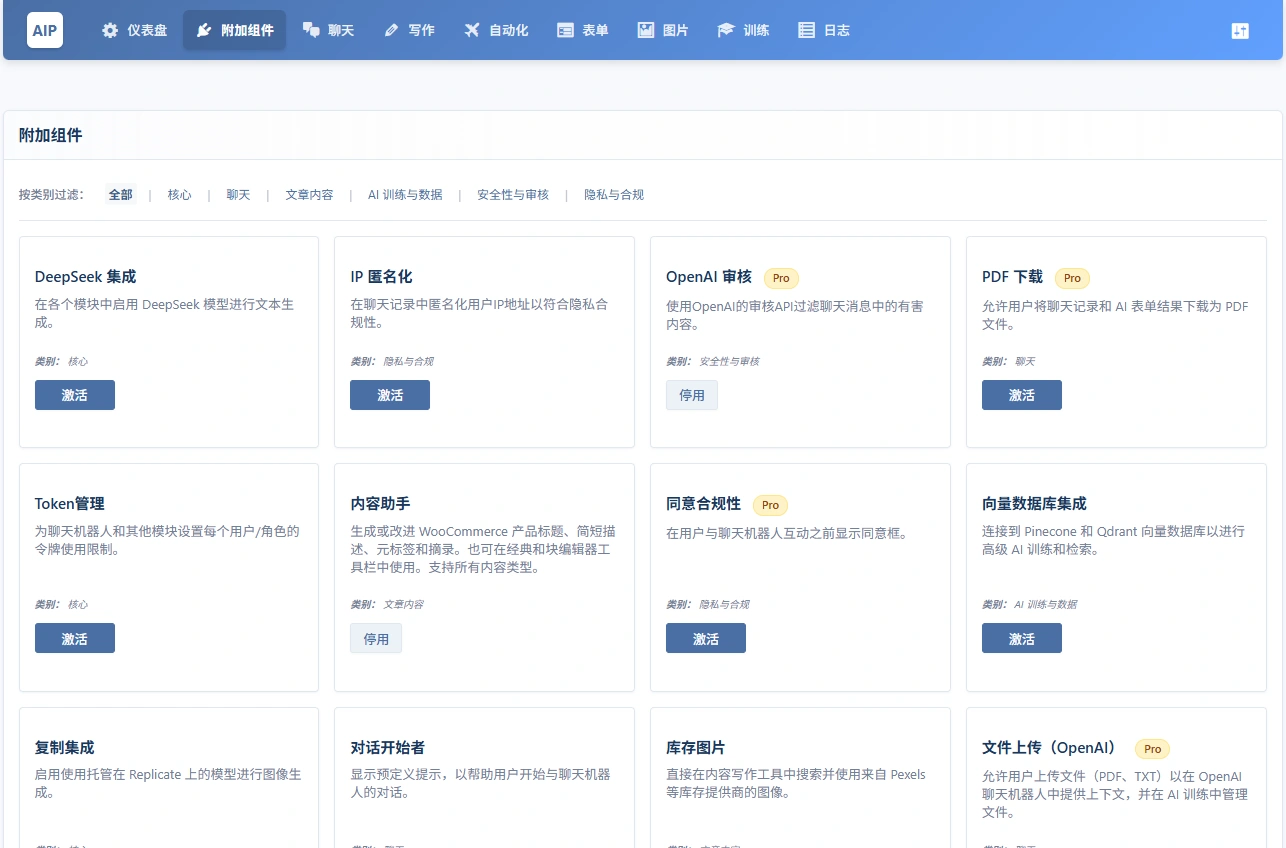Open the 附加组件 tab

tap(234, 30)
